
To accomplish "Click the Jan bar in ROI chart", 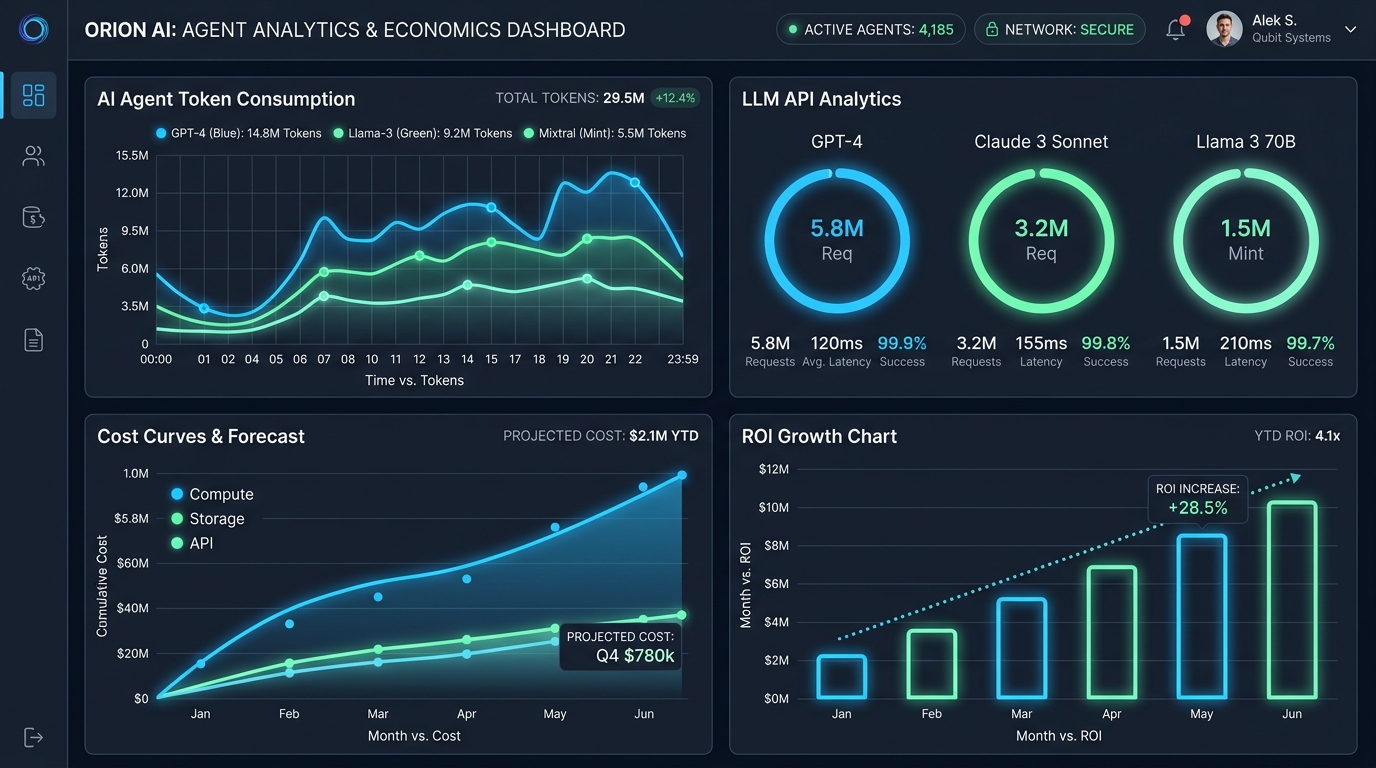I will pos(841,677).
